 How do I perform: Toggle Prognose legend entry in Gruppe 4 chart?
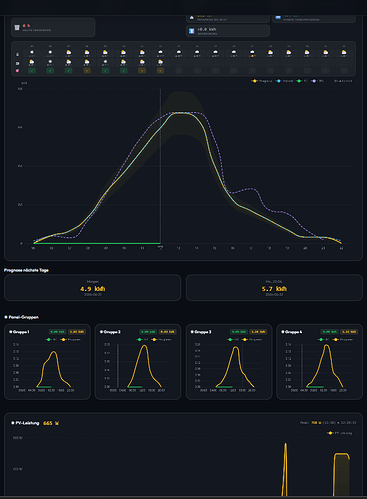pyautogui.click(x=343, y=339)
